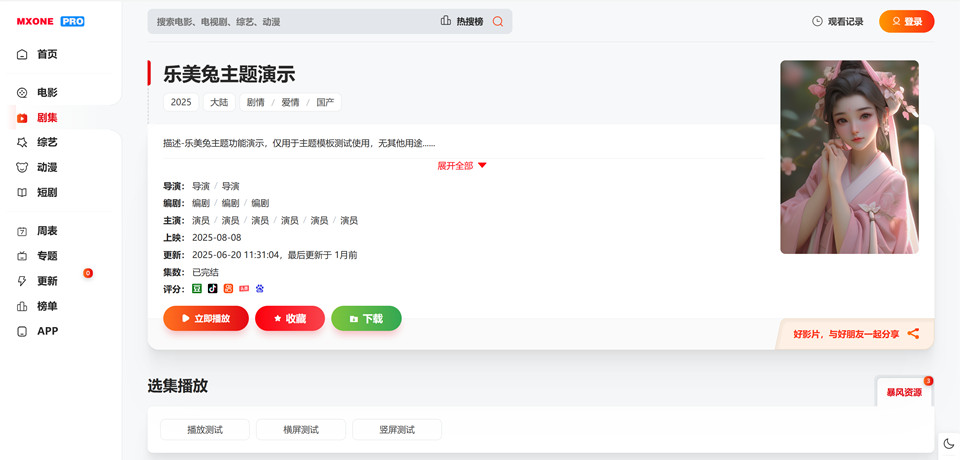Open 榜单 from the sidebar
The image size is (960, 460).
pyautogui.click(x=47, y=306)
